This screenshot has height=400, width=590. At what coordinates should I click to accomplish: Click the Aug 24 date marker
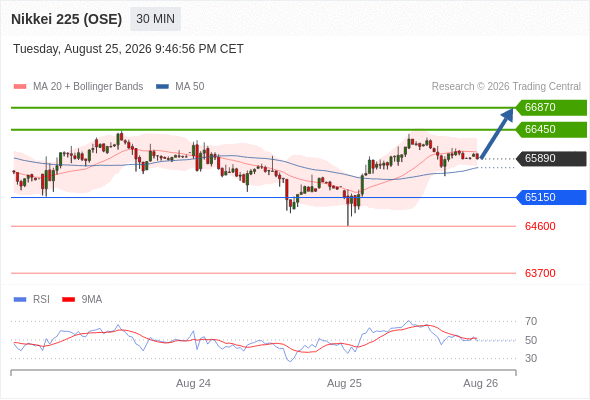tap(193, 383)
